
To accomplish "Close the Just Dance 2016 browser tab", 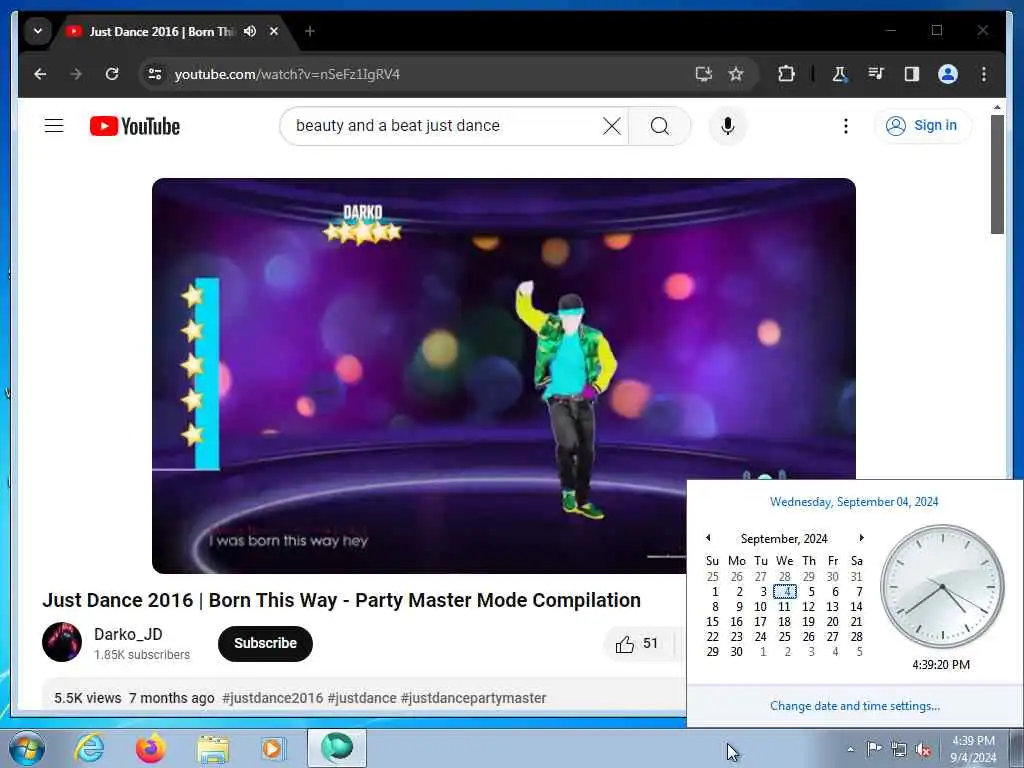I will pyautogui.click(x=274, y=31).
